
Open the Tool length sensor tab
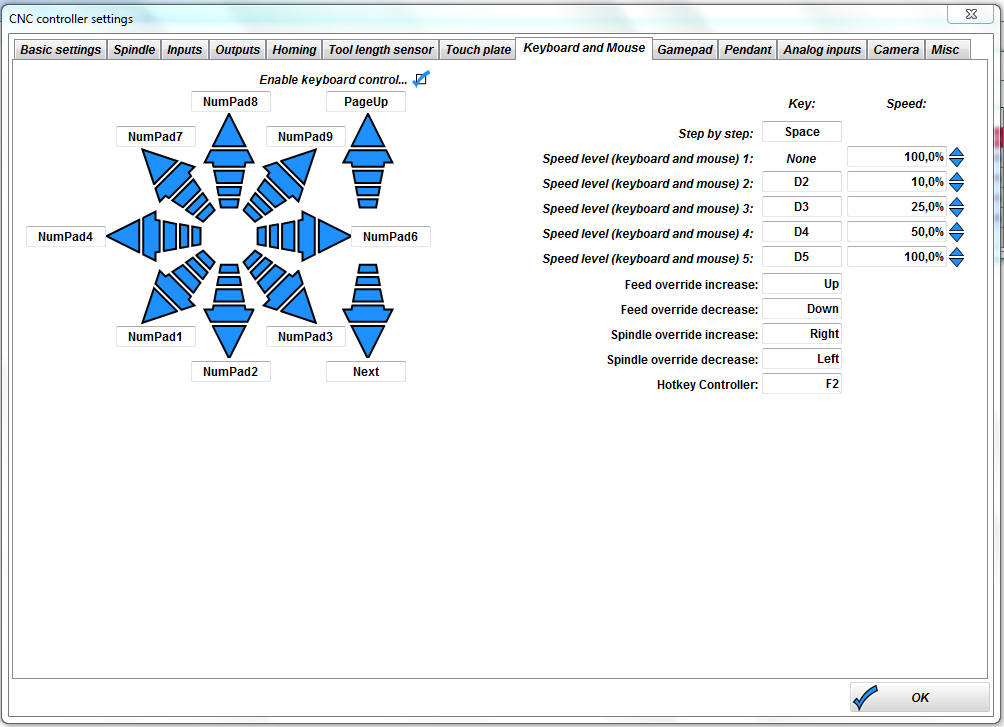(381, 49)
